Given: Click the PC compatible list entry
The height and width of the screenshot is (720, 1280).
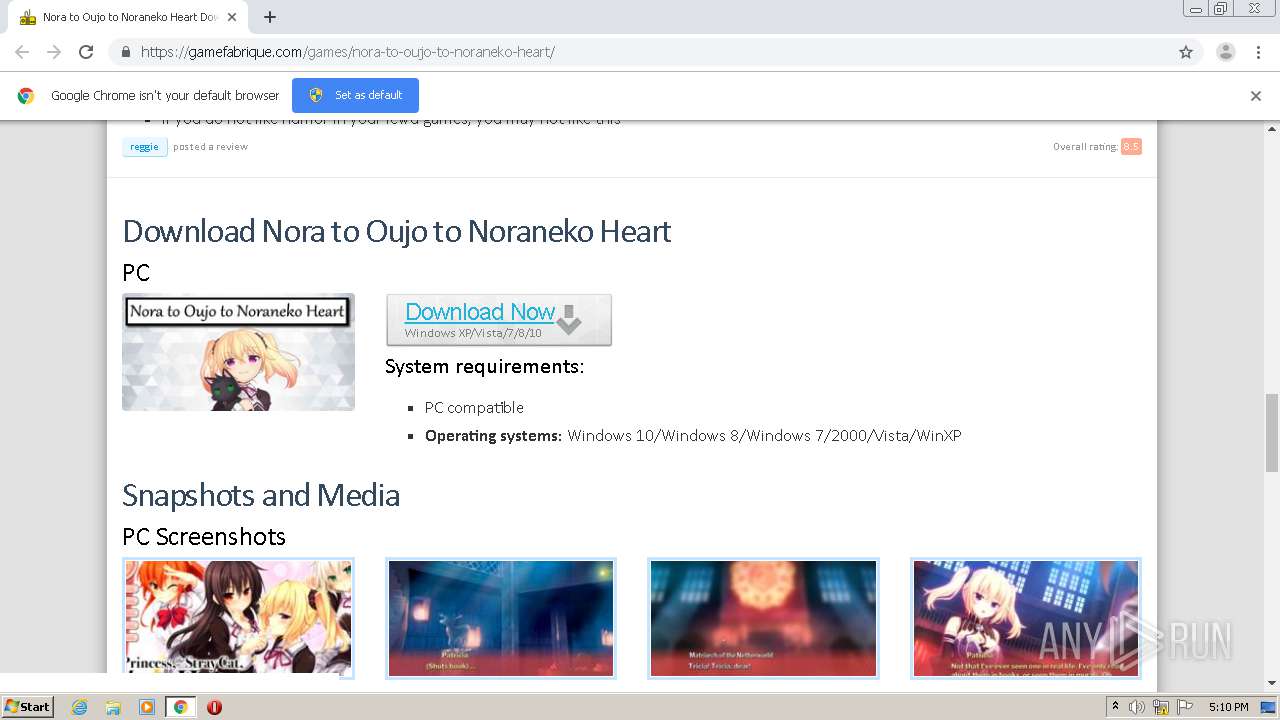Looking at the screenshot, I should point(474,407).
